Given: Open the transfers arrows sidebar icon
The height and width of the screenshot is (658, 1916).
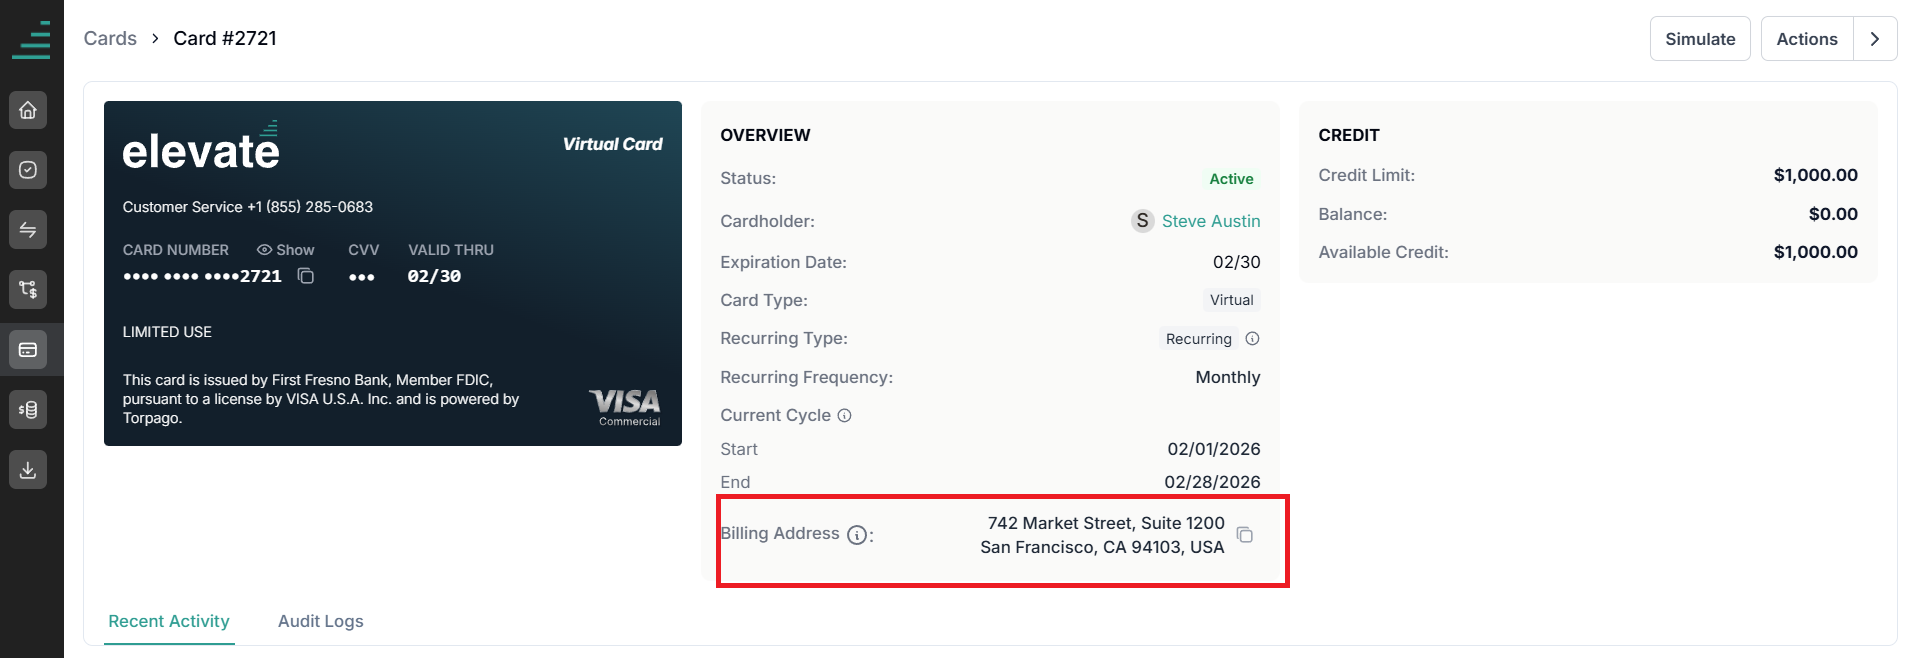Looking at the screenshot, I should (x=28, y=230).
